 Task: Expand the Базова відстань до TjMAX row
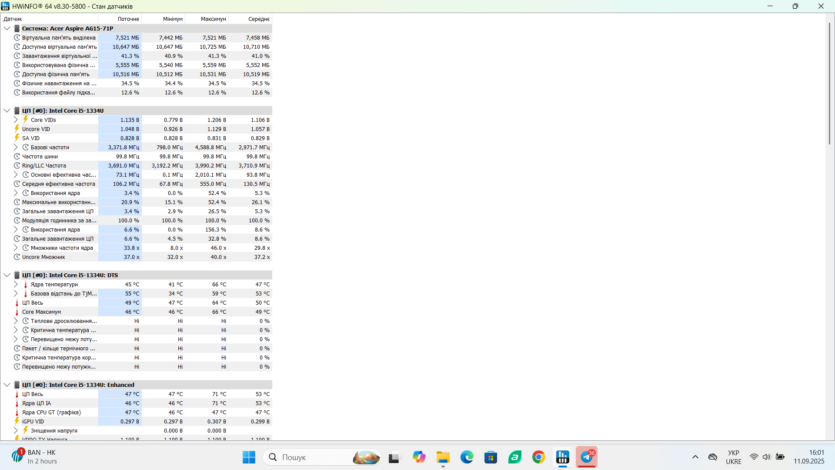point(15,293)
